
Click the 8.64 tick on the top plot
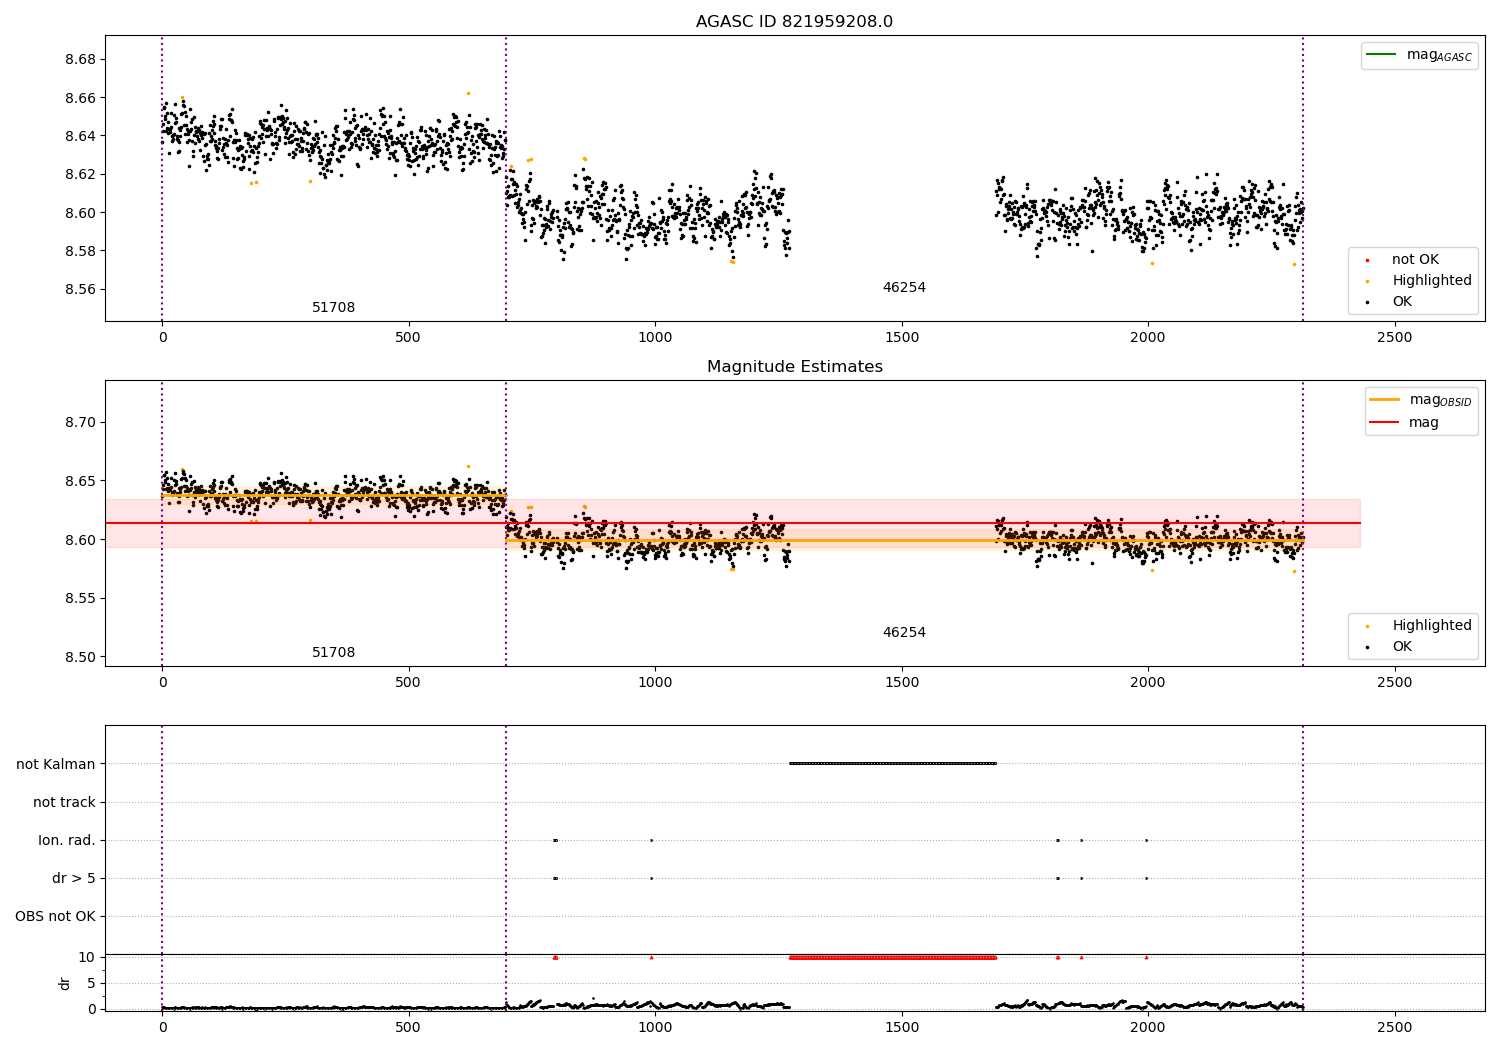(x=79, y=136)
